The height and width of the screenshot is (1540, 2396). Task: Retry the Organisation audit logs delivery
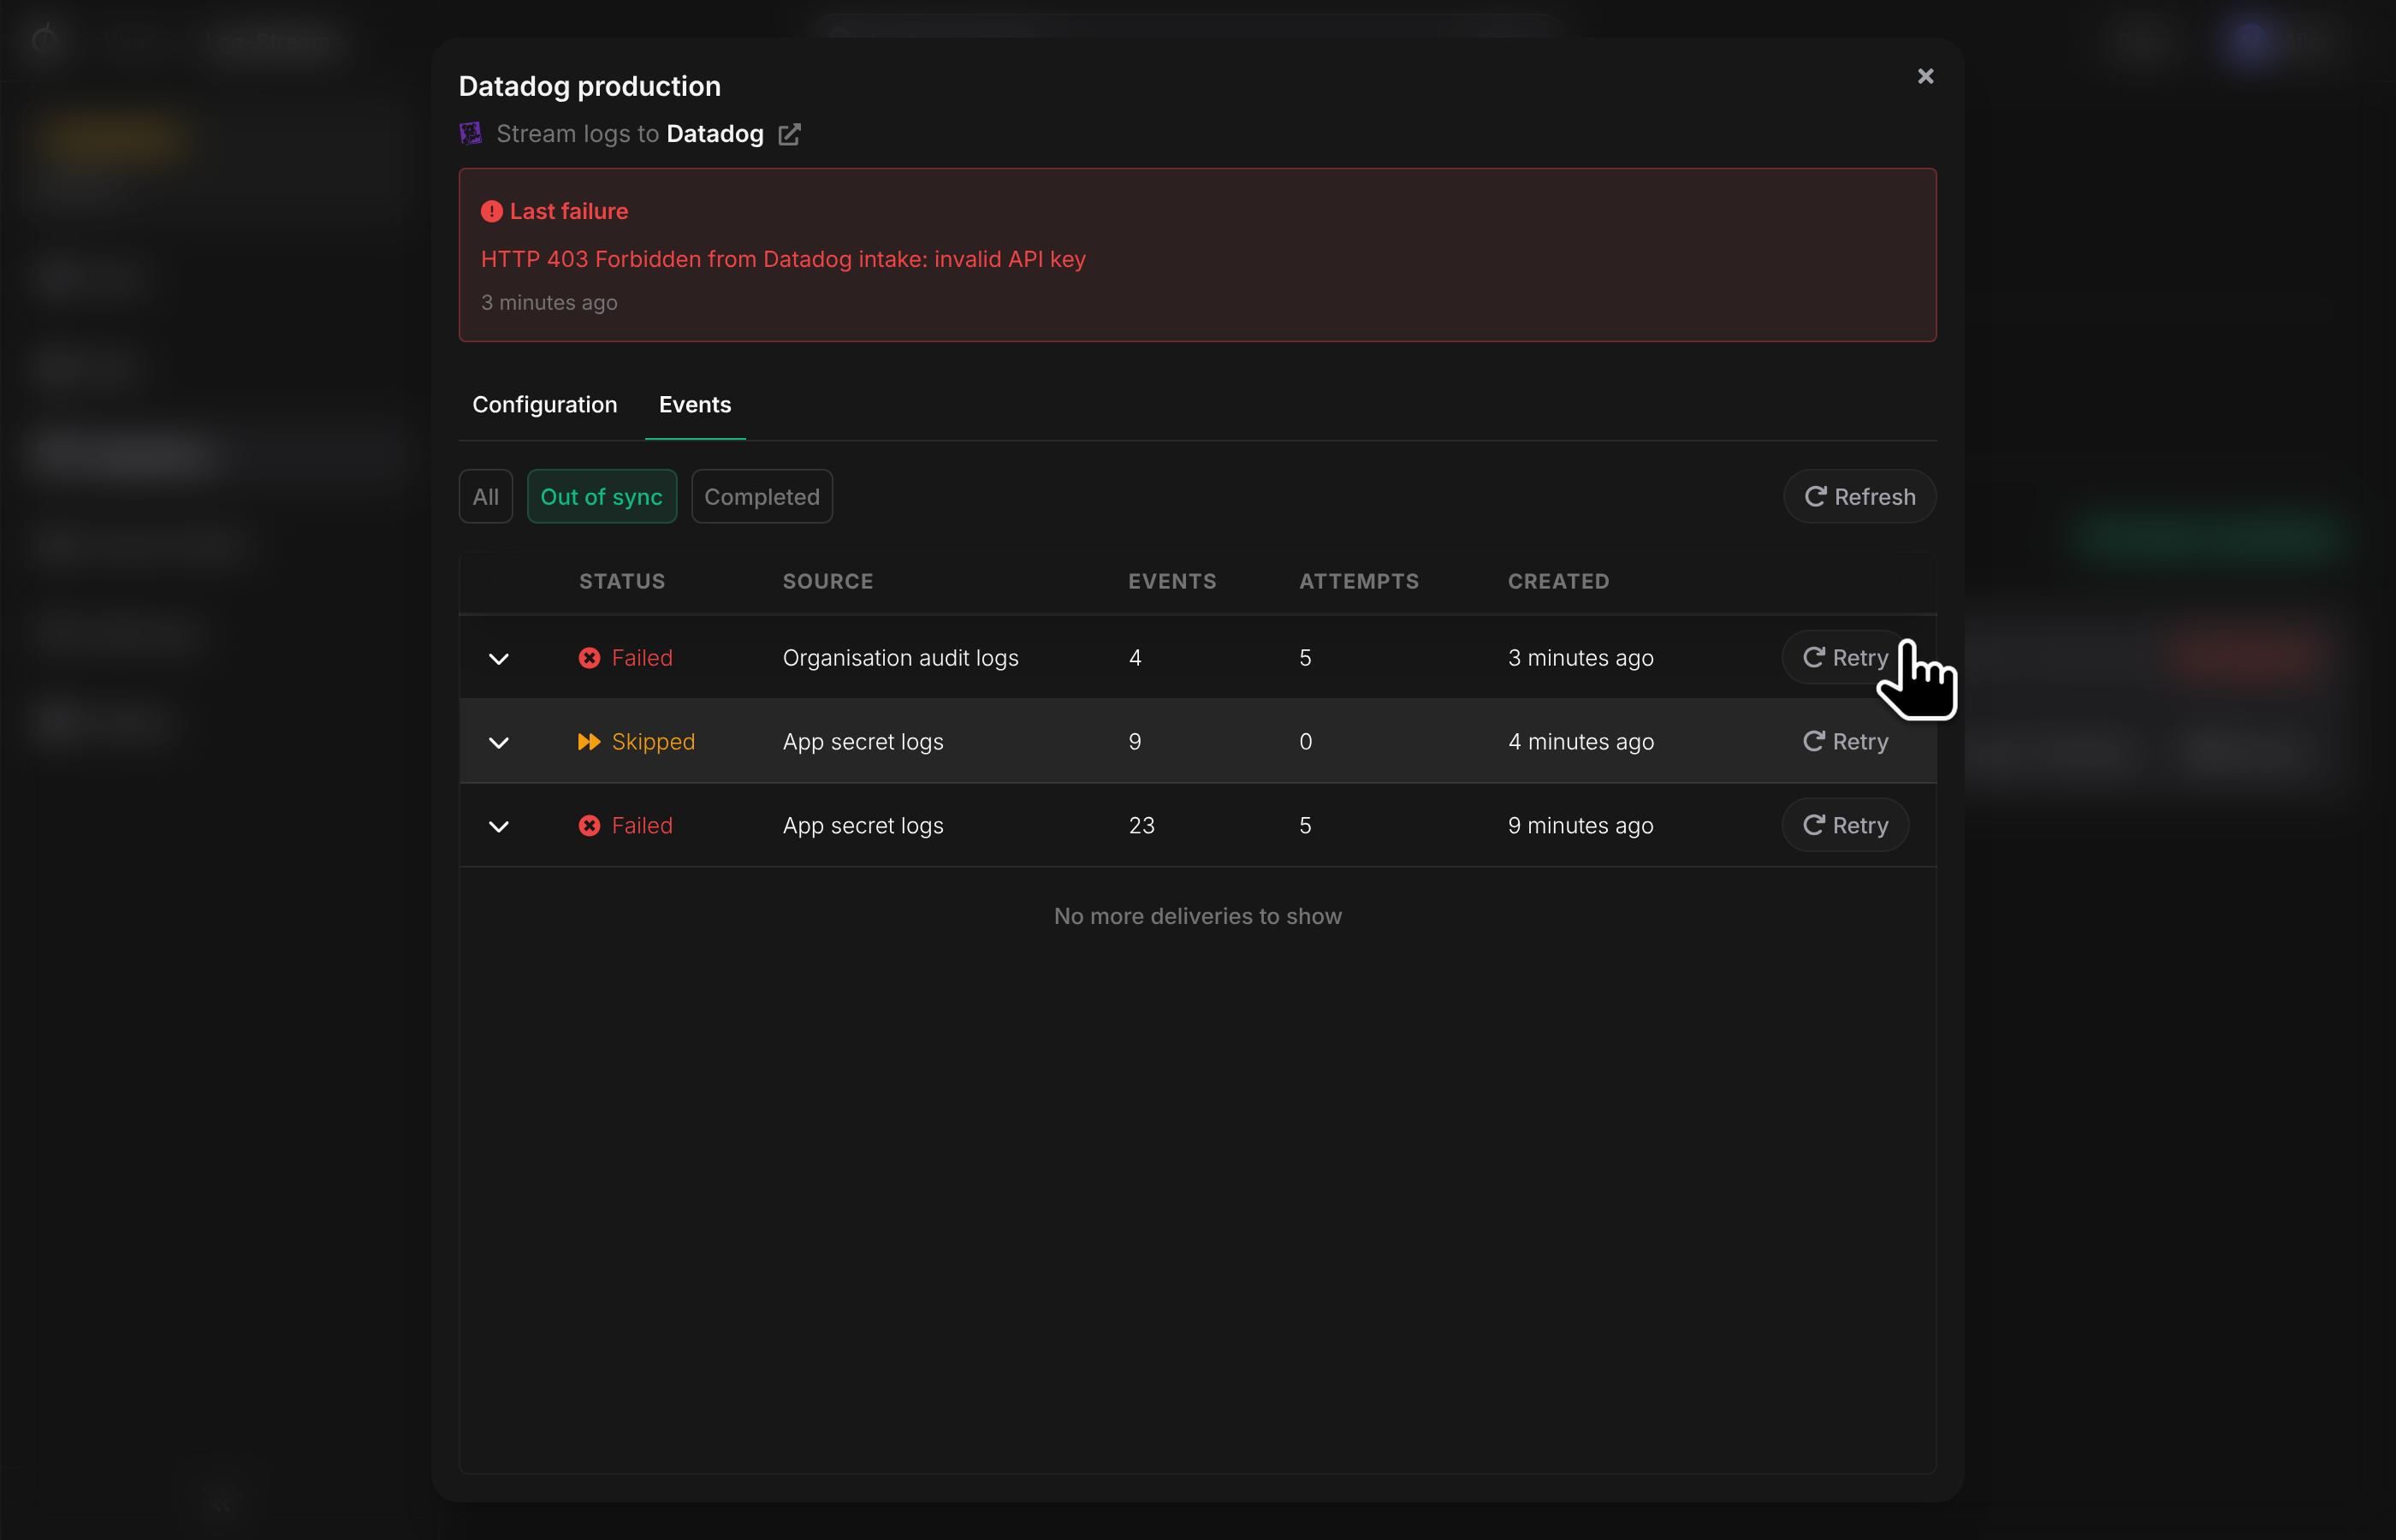1845,658
